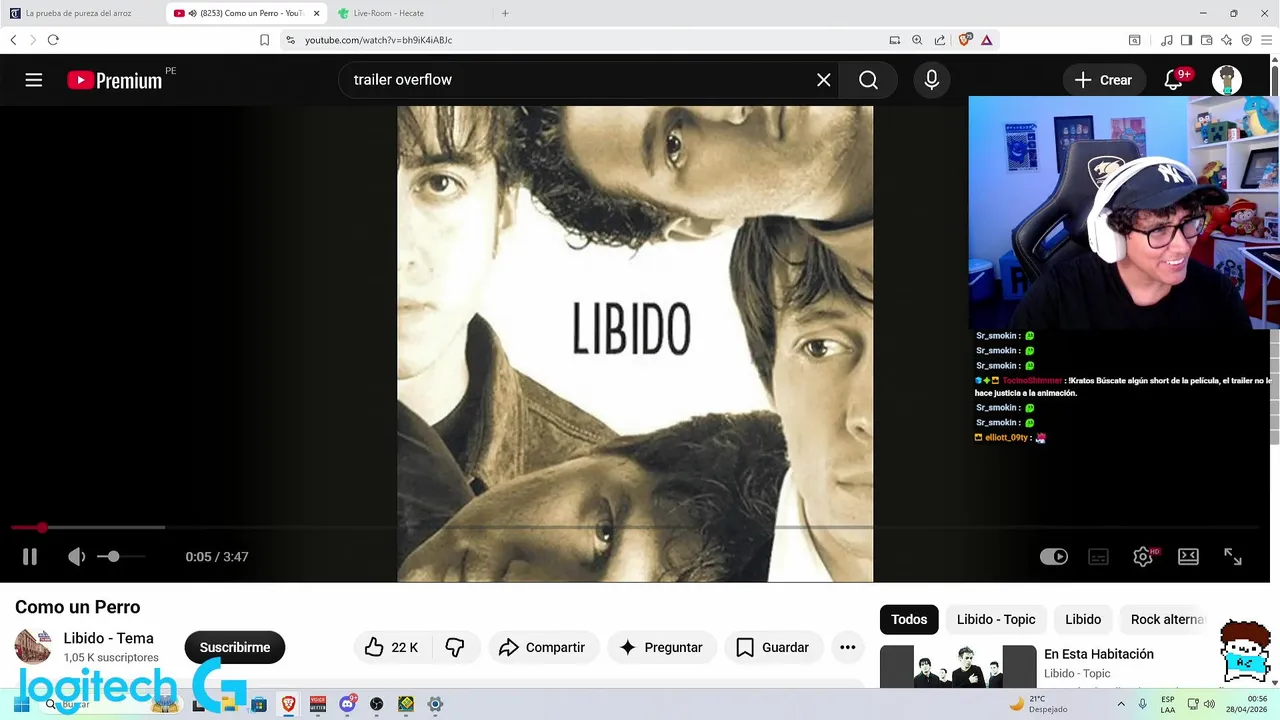Enter fullscreen mode
This screenshot has width=1280, height=720.
click(1233, 557)
